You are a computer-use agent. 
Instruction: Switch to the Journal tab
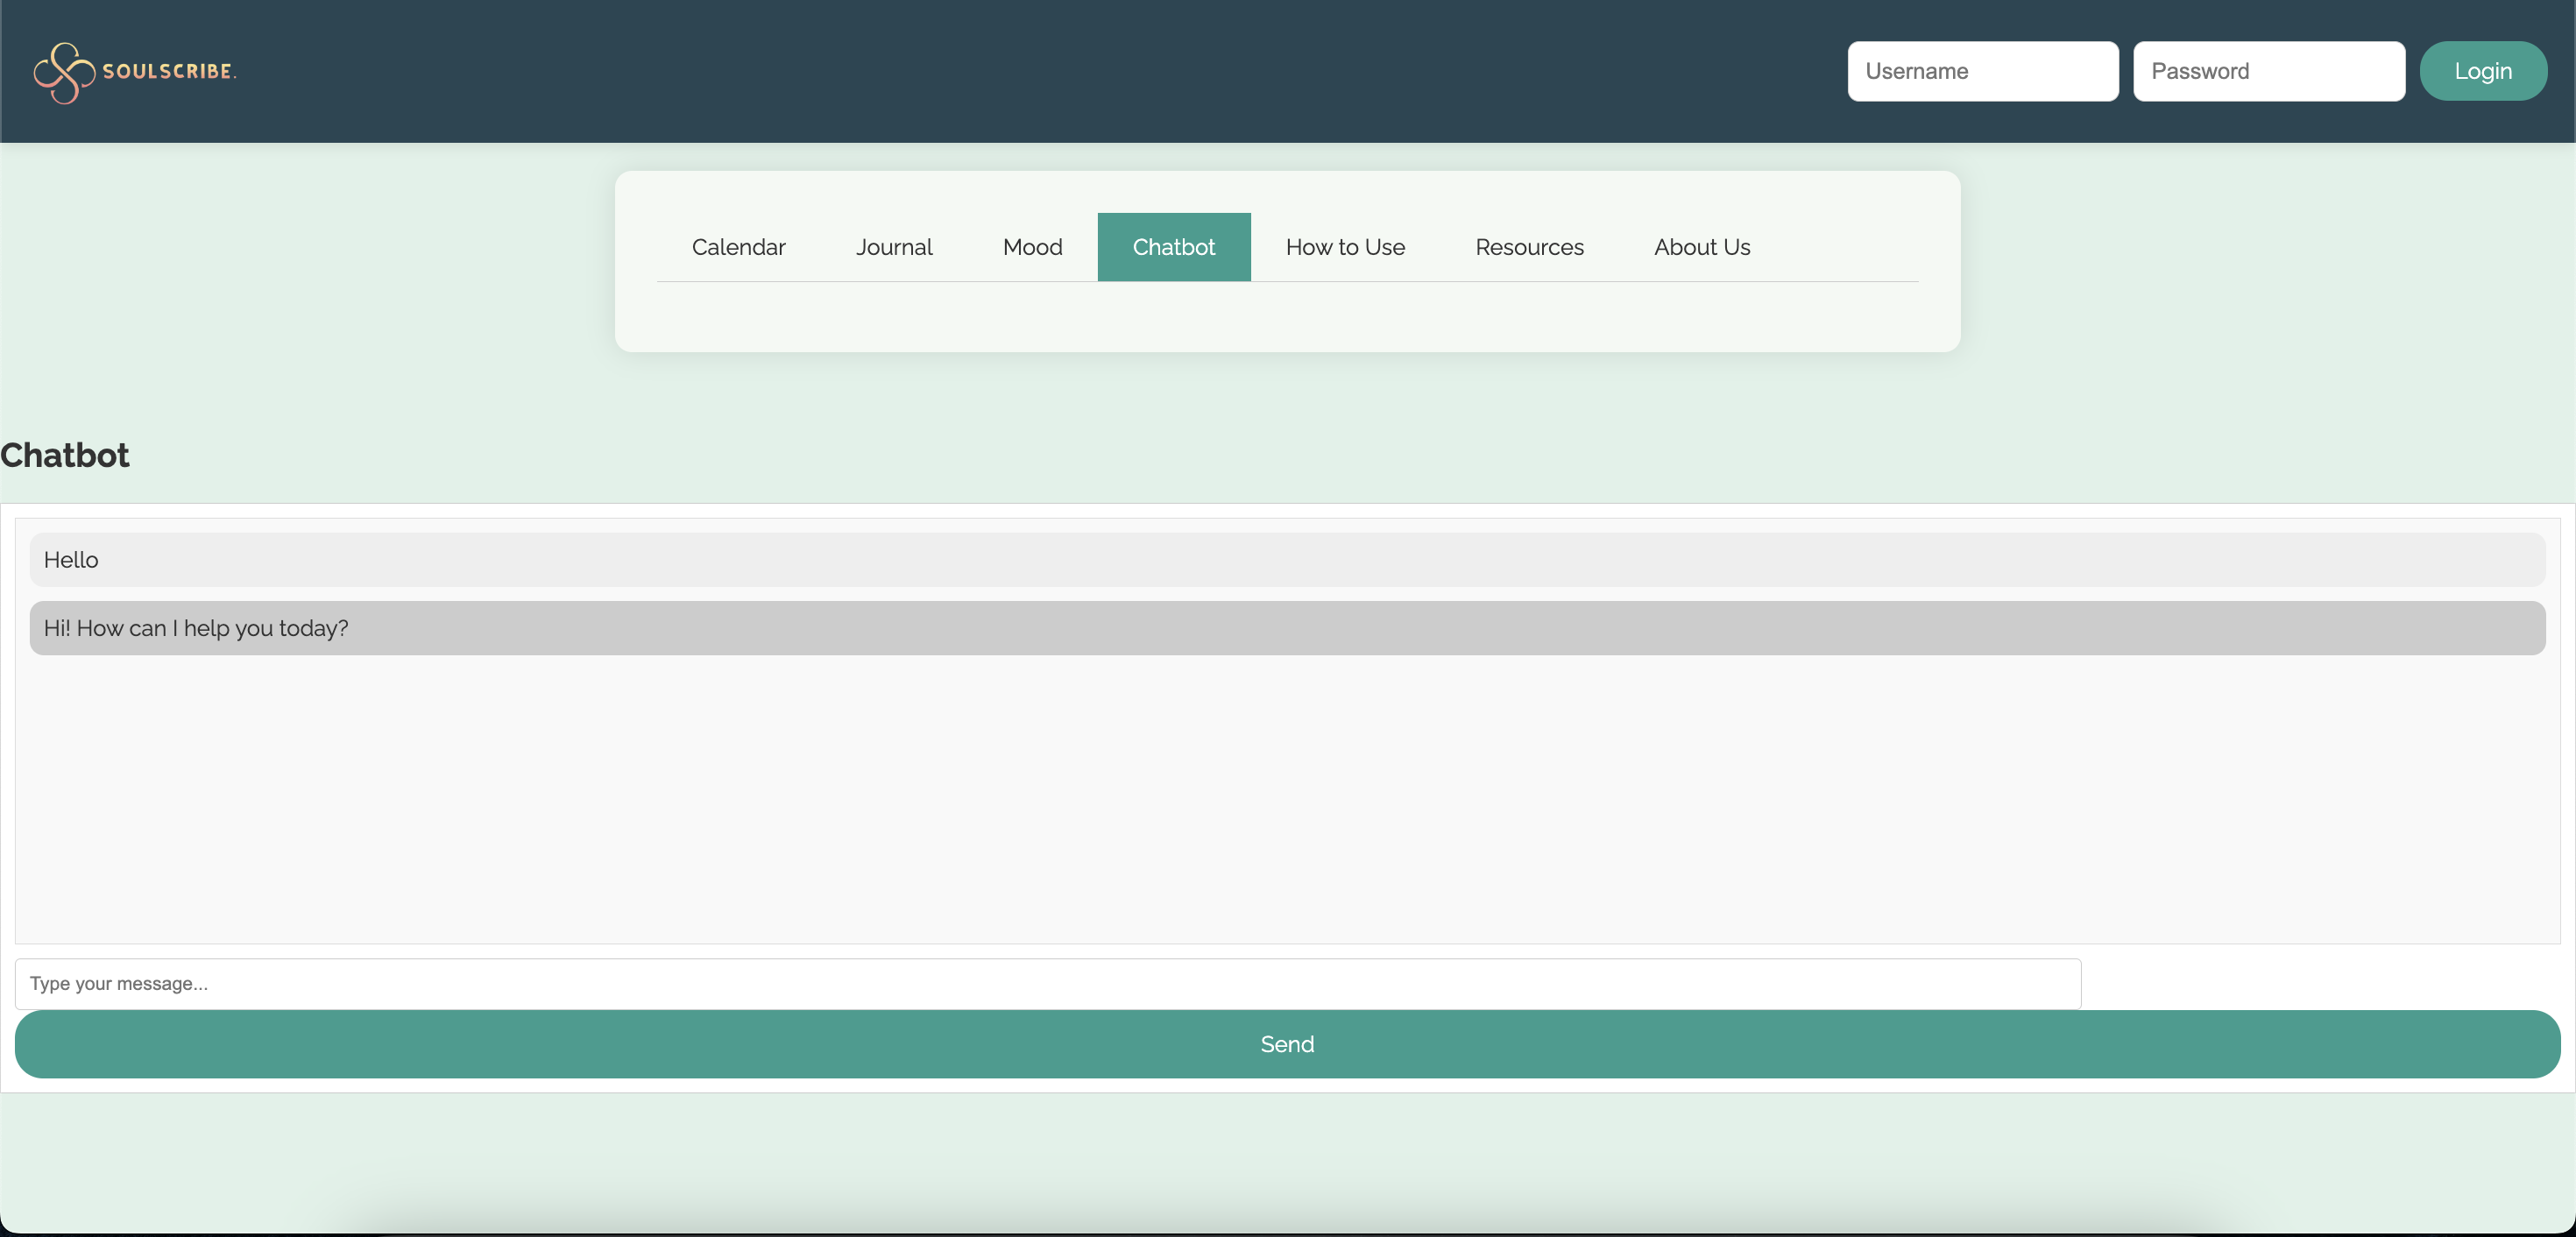pyautogui.click(x=893, y=247)
